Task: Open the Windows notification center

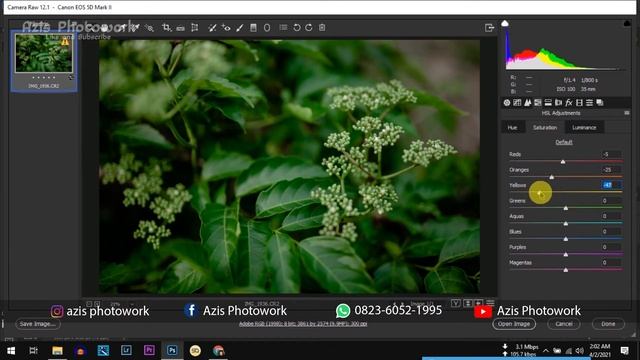Action: [x=624, y=351]
